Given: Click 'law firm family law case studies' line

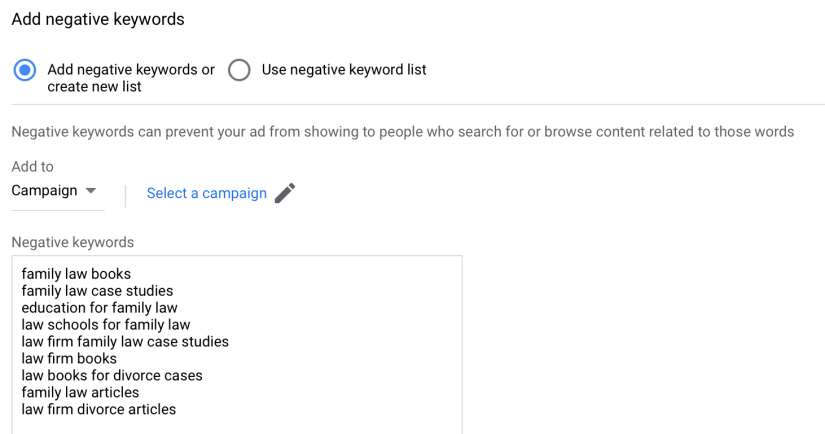Looking at the screenshot, I should click(125, 341).
